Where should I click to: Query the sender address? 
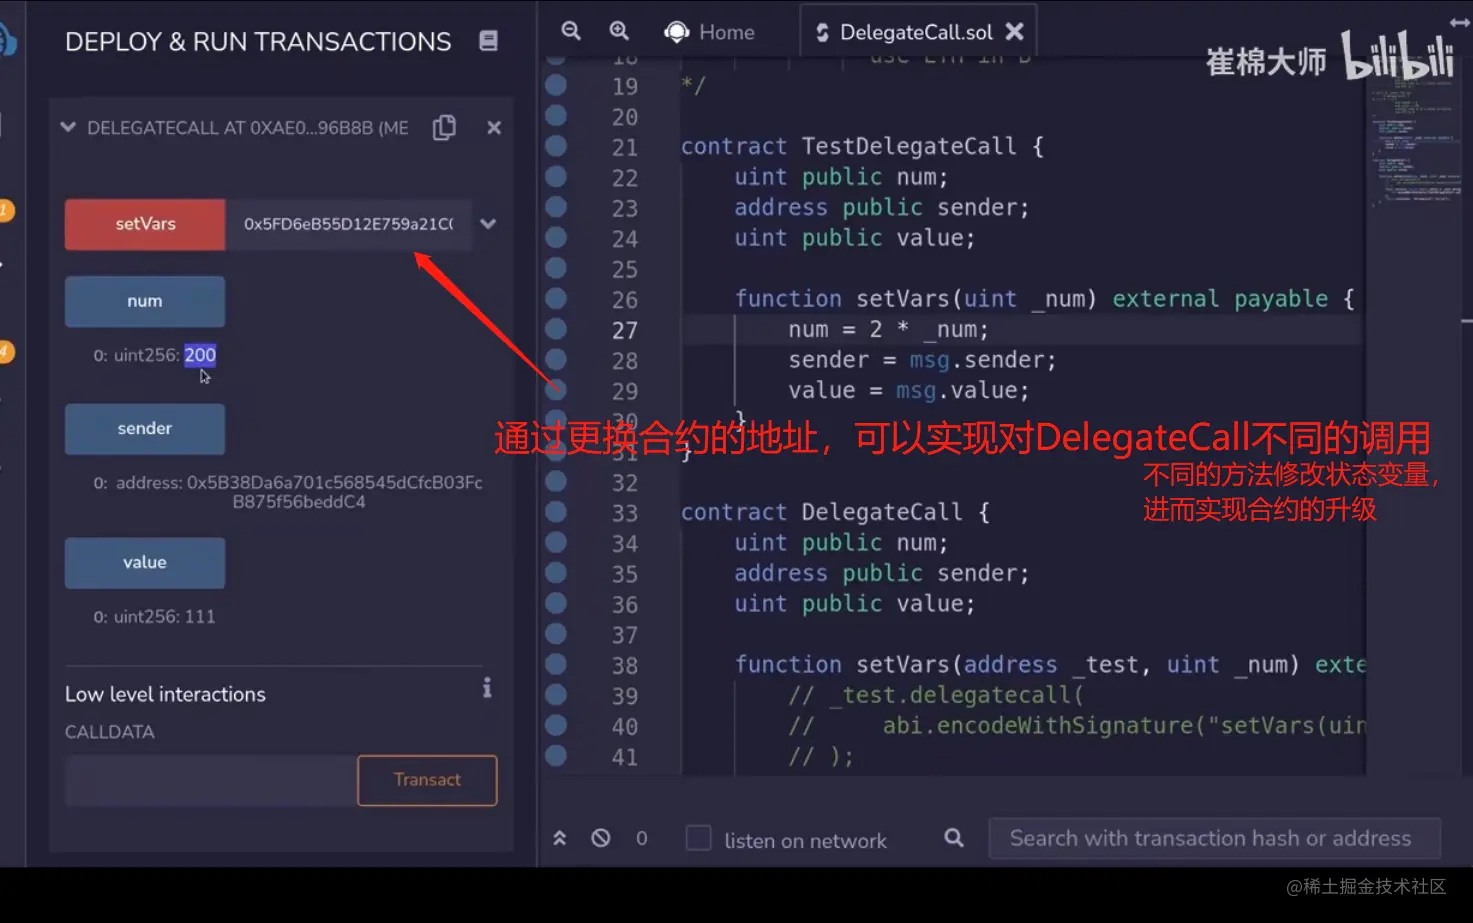145,428
